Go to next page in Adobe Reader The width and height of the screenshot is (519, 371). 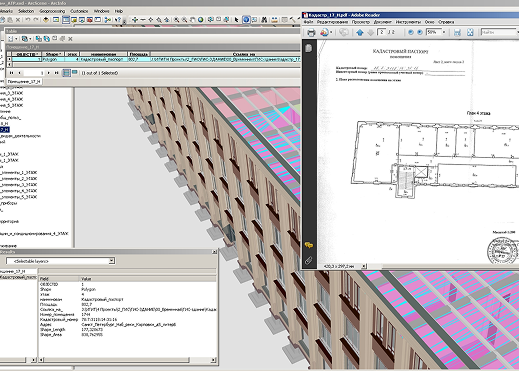[370, 32]
